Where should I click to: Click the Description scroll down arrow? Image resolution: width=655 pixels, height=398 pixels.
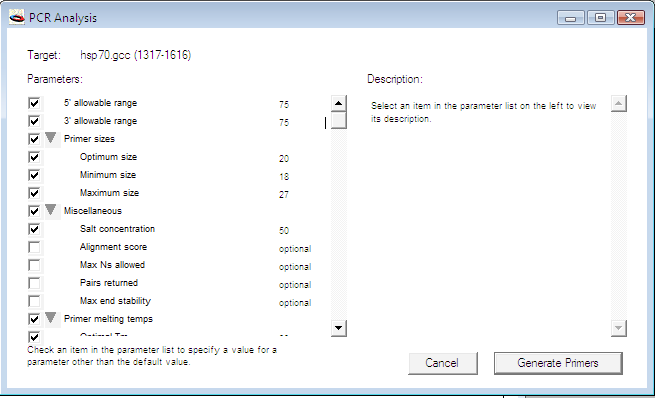tap(619, 328)
